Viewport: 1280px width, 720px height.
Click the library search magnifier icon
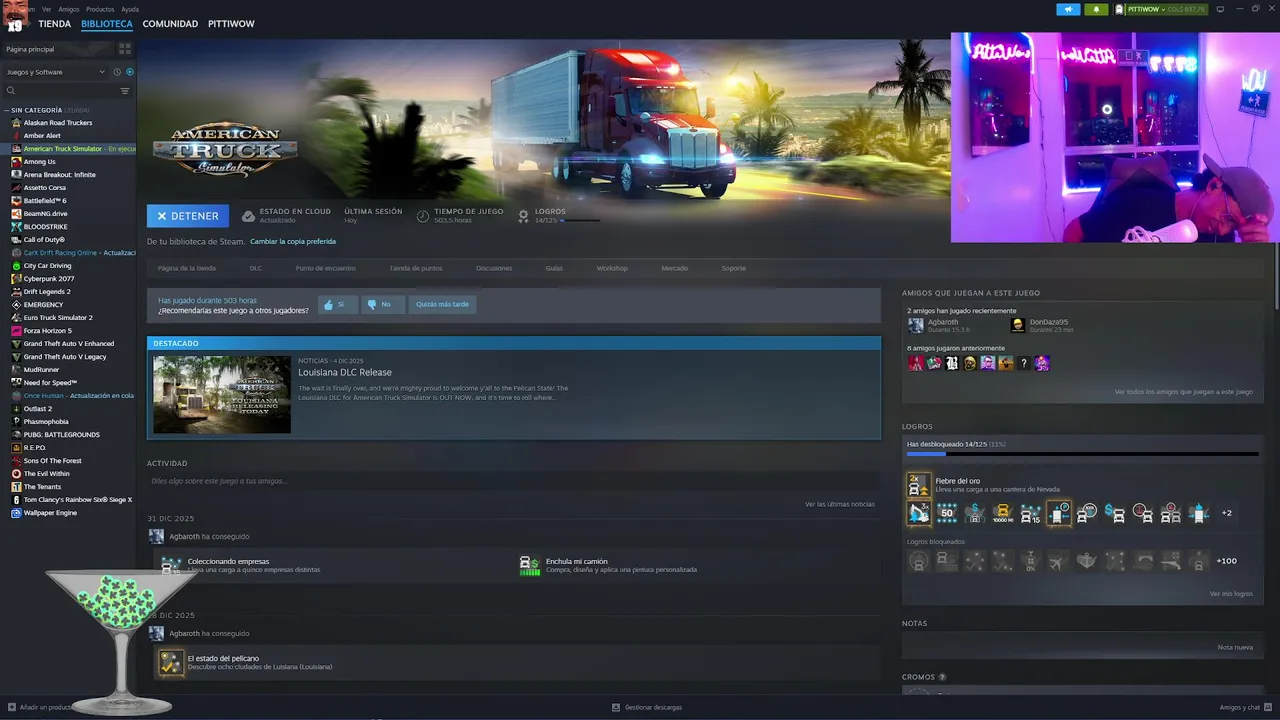(11, 91)
